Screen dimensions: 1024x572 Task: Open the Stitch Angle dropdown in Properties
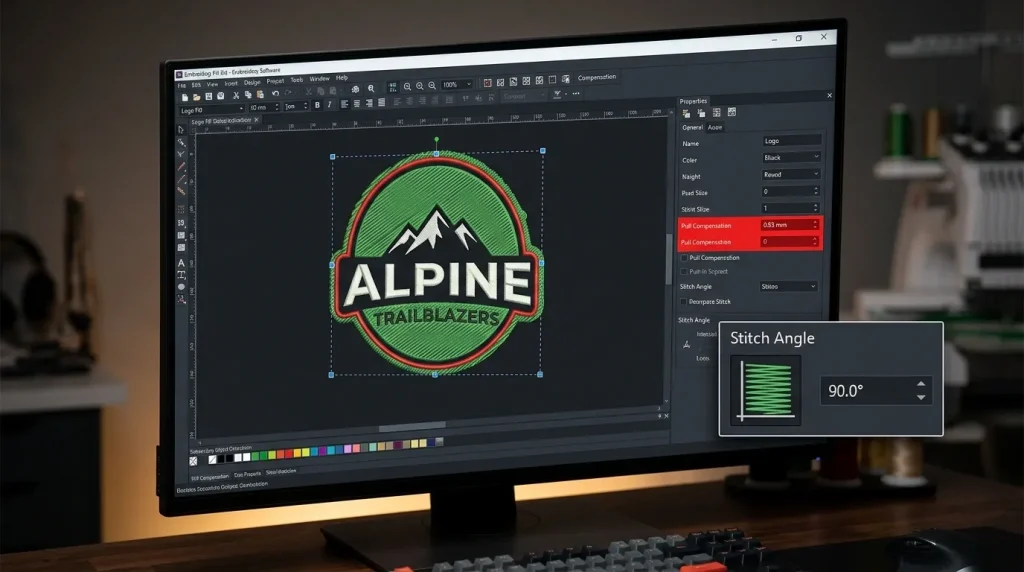coord(789,286)
